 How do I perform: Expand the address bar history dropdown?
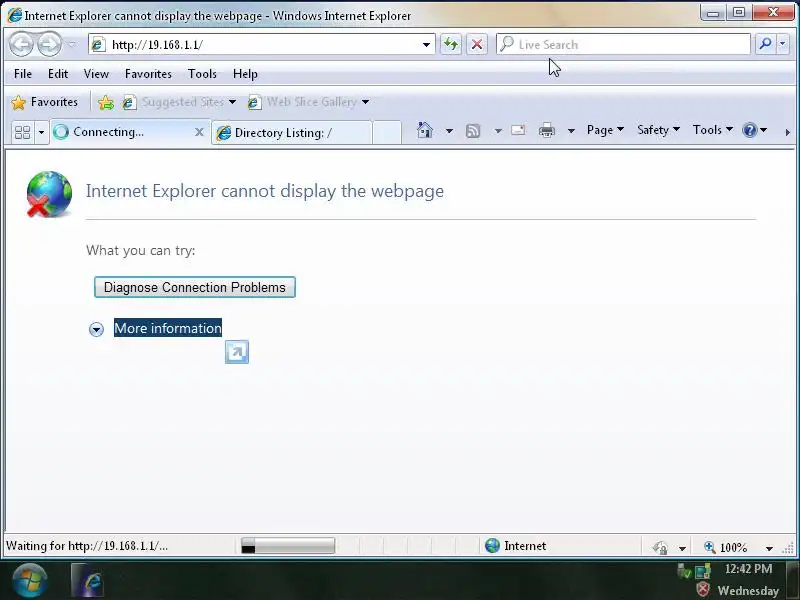[x=427, y=45]
